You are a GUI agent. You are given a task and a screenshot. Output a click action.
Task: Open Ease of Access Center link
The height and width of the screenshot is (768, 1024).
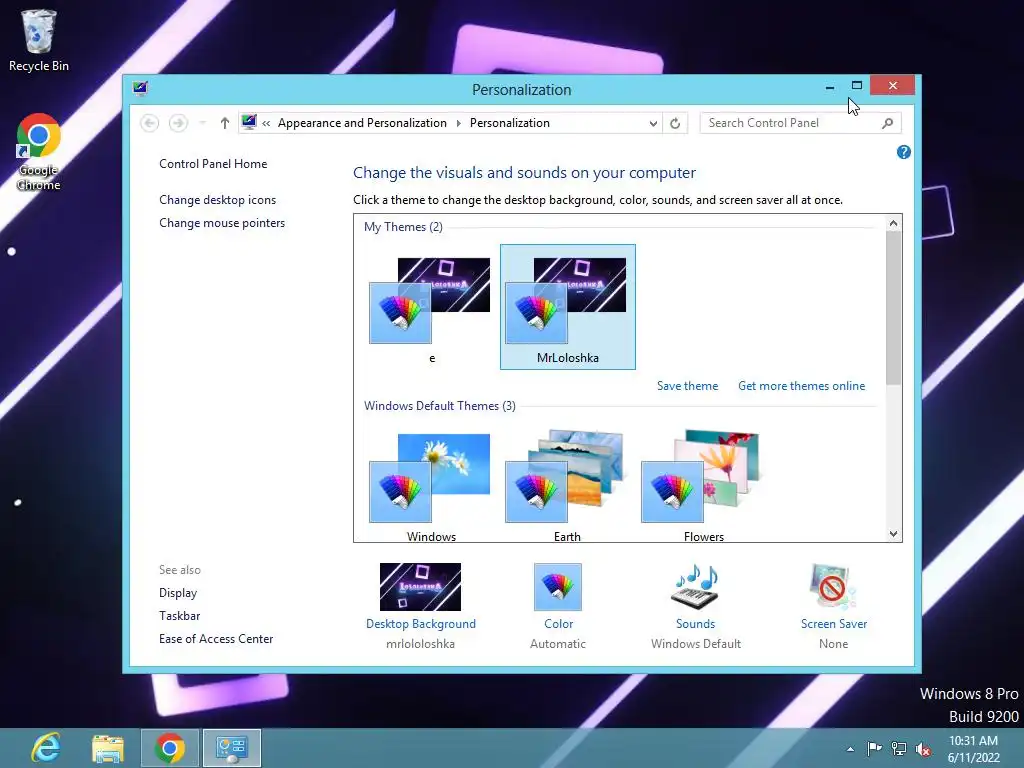tap(216, 639)
